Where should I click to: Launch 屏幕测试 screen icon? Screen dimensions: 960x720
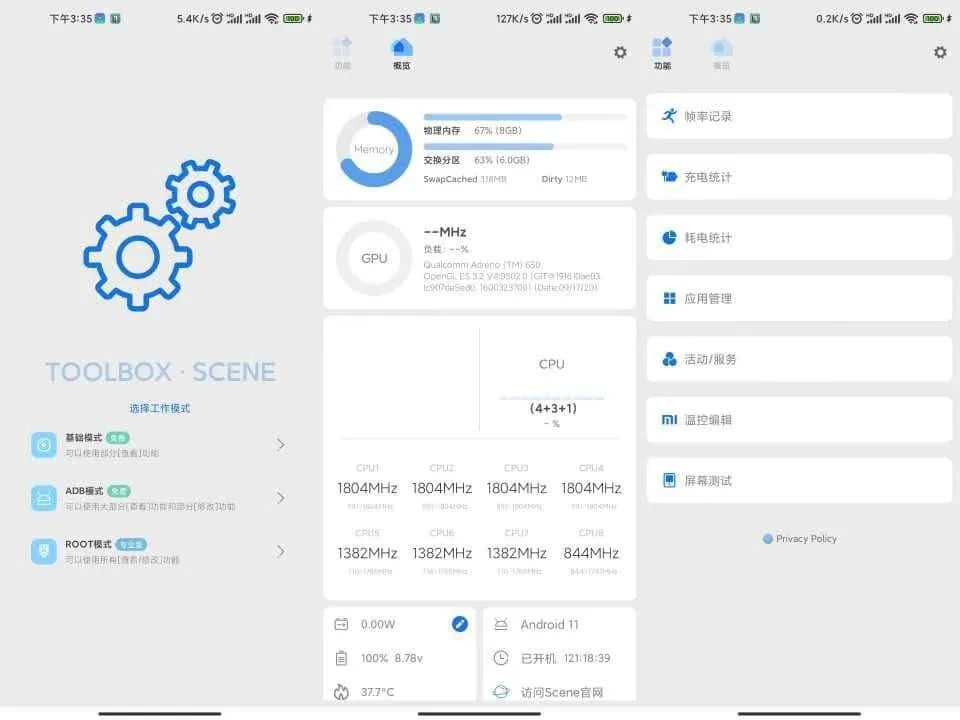tap(669, 481)
